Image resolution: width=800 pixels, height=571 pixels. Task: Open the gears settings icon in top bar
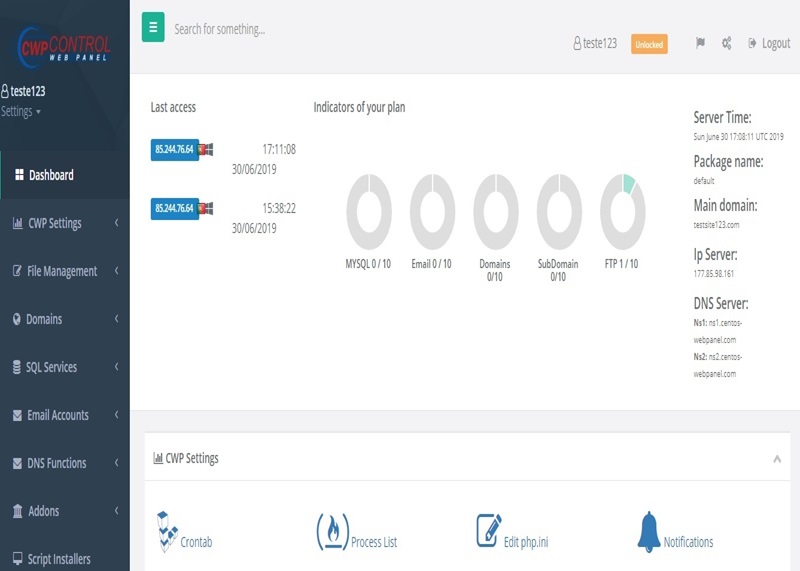(727, 43)
